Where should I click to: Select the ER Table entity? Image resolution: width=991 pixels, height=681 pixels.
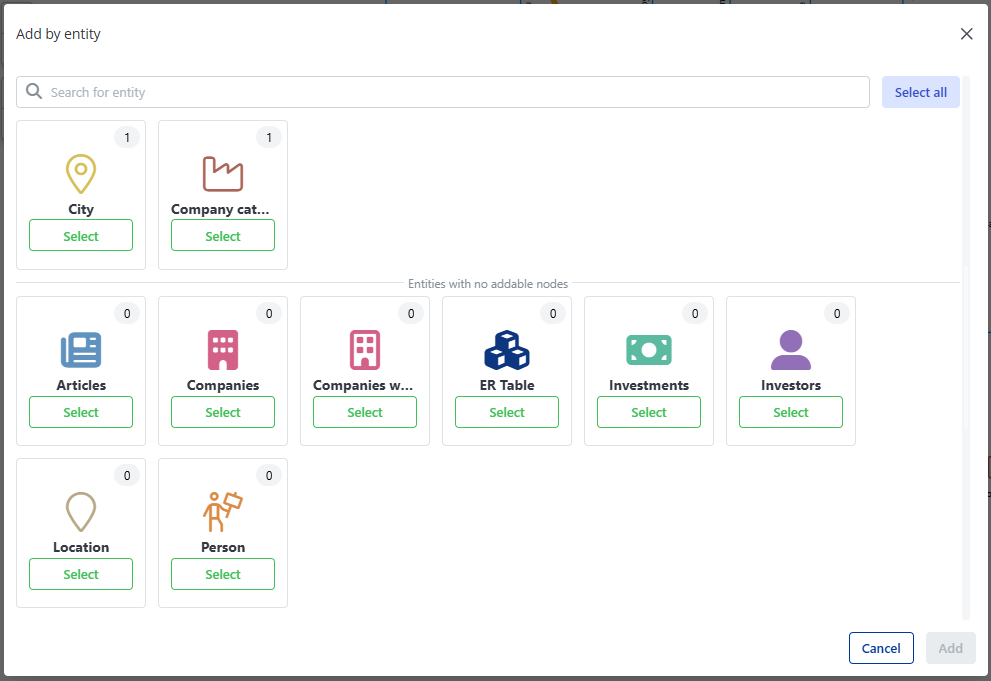coord(507,412)
